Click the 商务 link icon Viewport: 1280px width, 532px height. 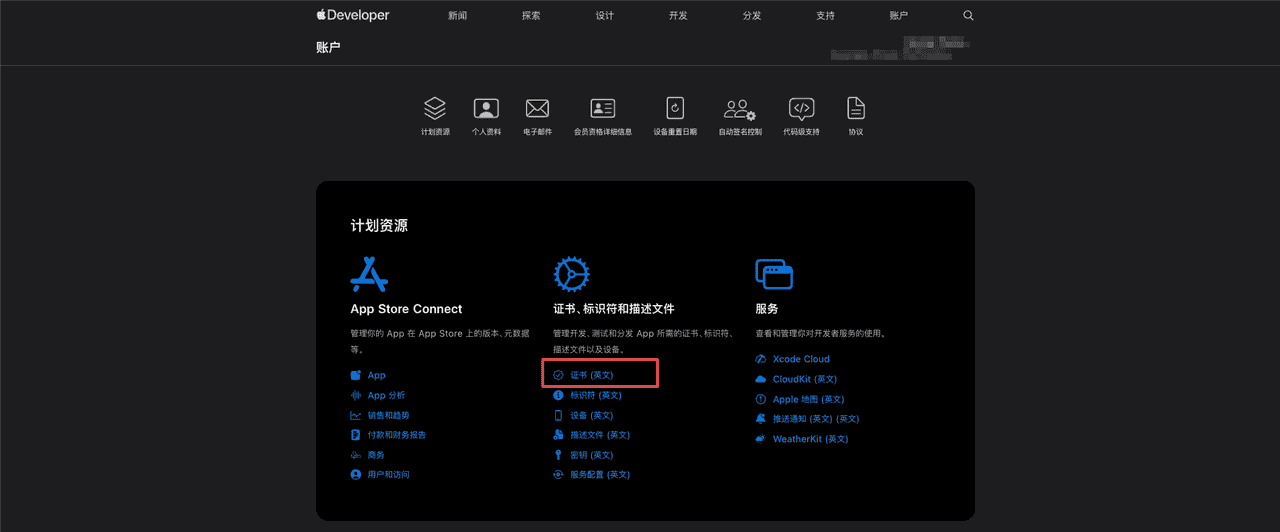point(355,455)
